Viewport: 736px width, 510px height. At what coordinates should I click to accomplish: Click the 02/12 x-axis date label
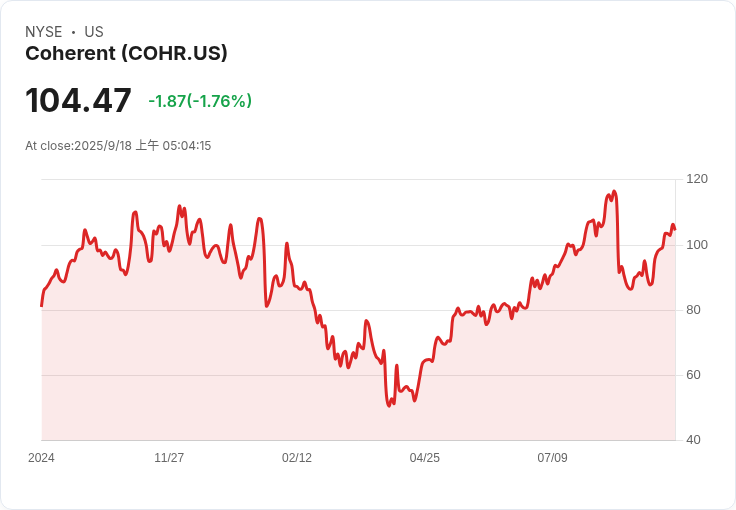[x=297, y=458]
